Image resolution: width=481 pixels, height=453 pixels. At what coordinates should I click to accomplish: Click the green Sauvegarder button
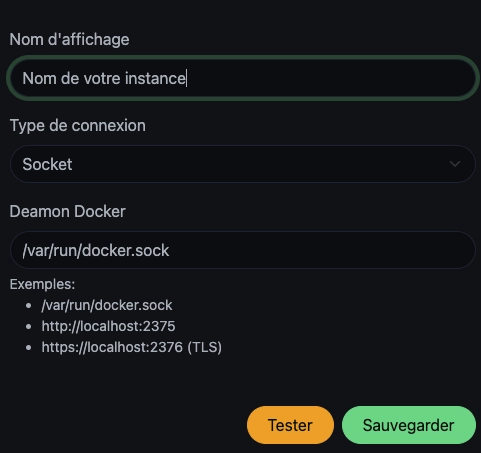point(409,425)
